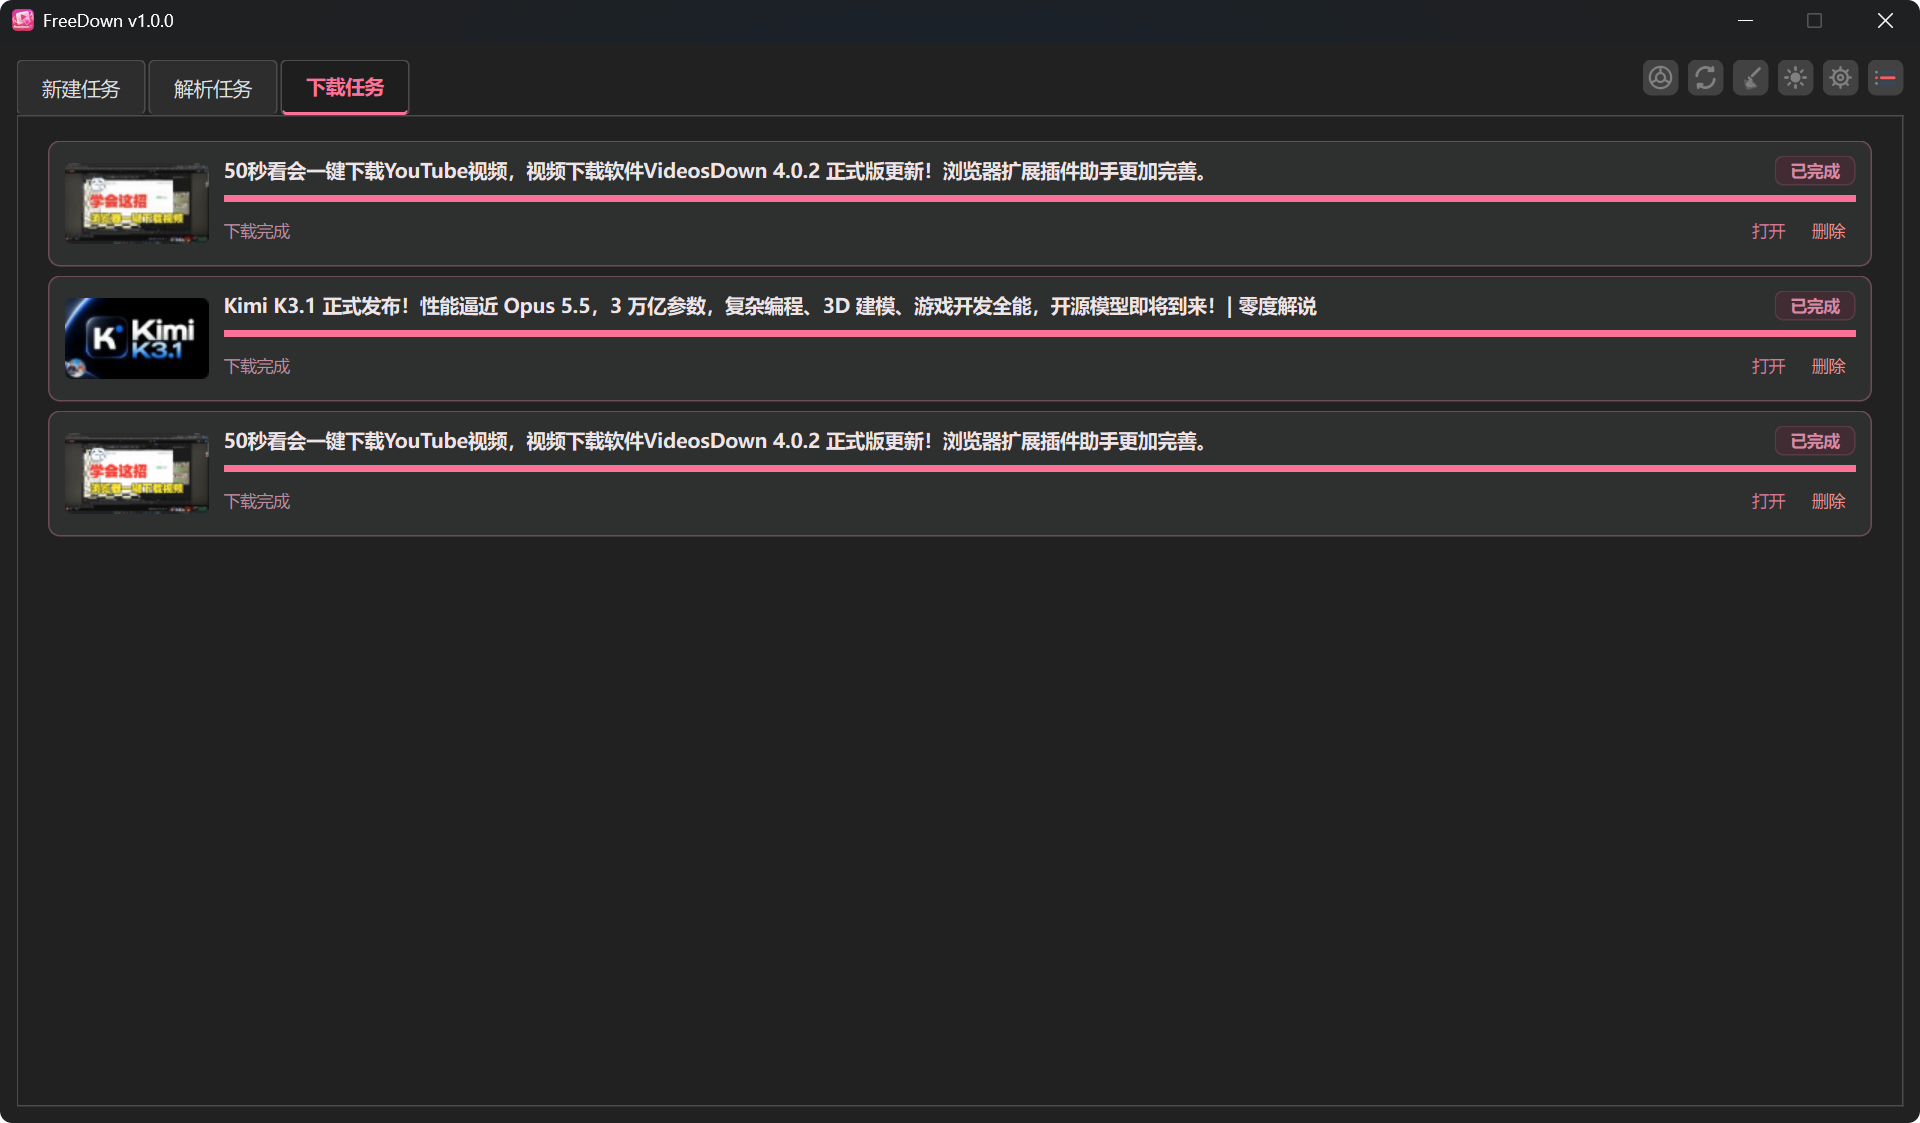Click the broom clean-up icon
Screen dimensions: 1920x1123
tap(1750, 78)
